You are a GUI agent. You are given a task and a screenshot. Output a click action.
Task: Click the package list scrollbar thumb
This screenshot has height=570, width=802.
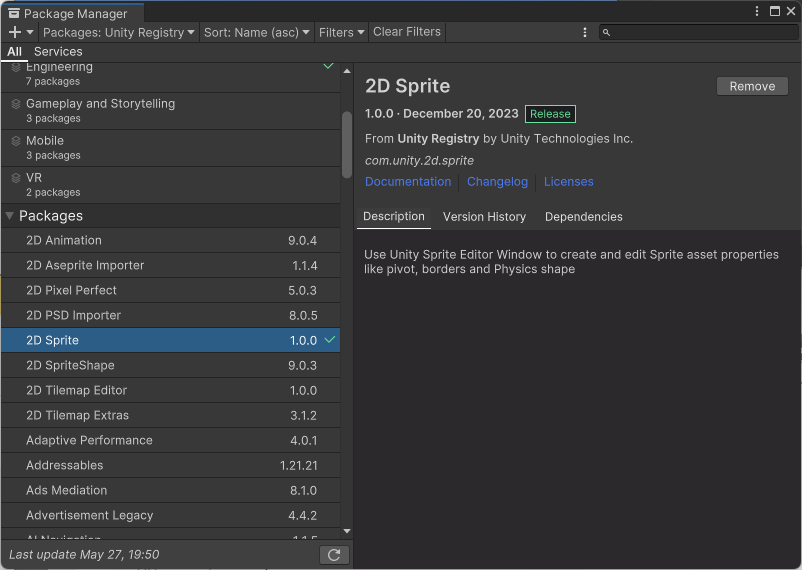(x=347, y=145)
